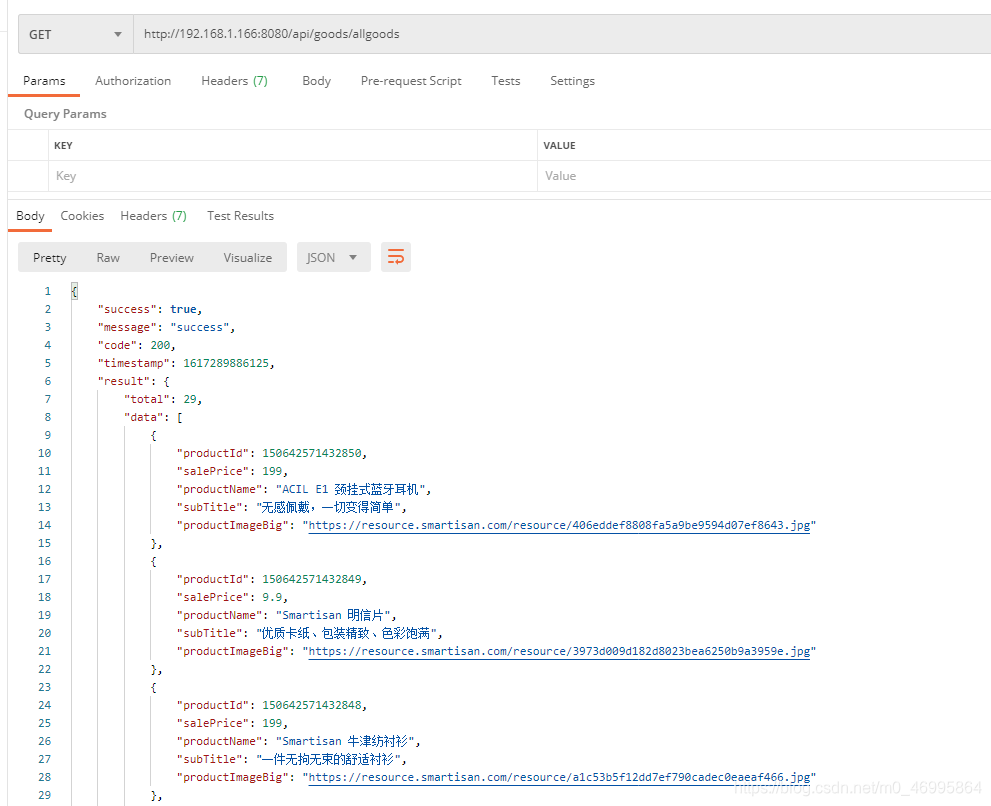
Task: Click productName "ACIL E1 颈挂式蓝牙耳机"
Action: (350, 489)
